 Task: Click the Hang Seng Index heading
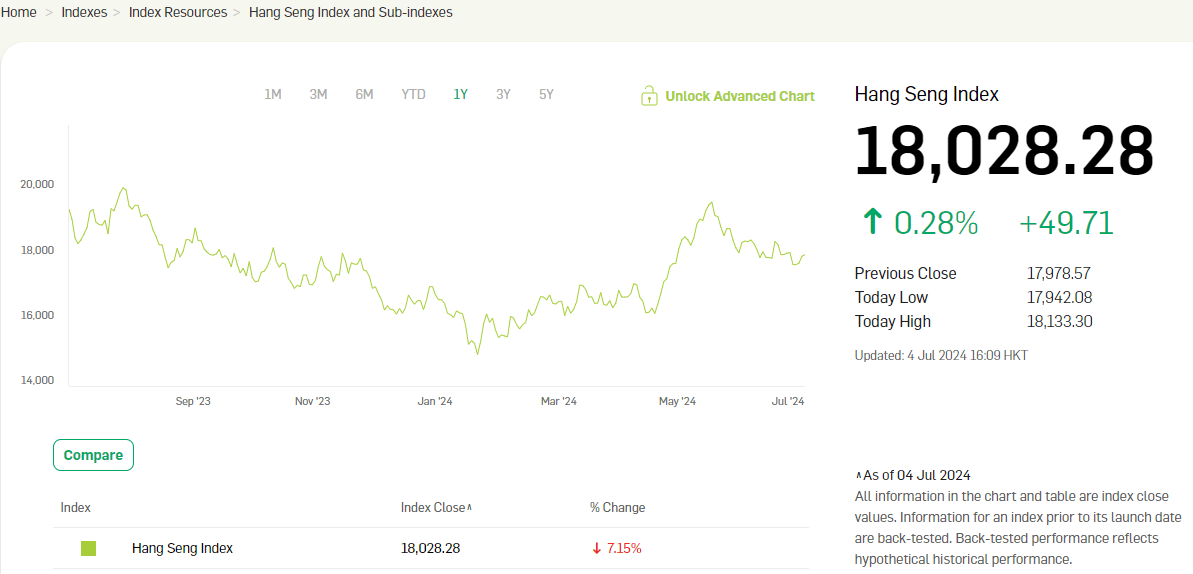click(x=927, y=94)
